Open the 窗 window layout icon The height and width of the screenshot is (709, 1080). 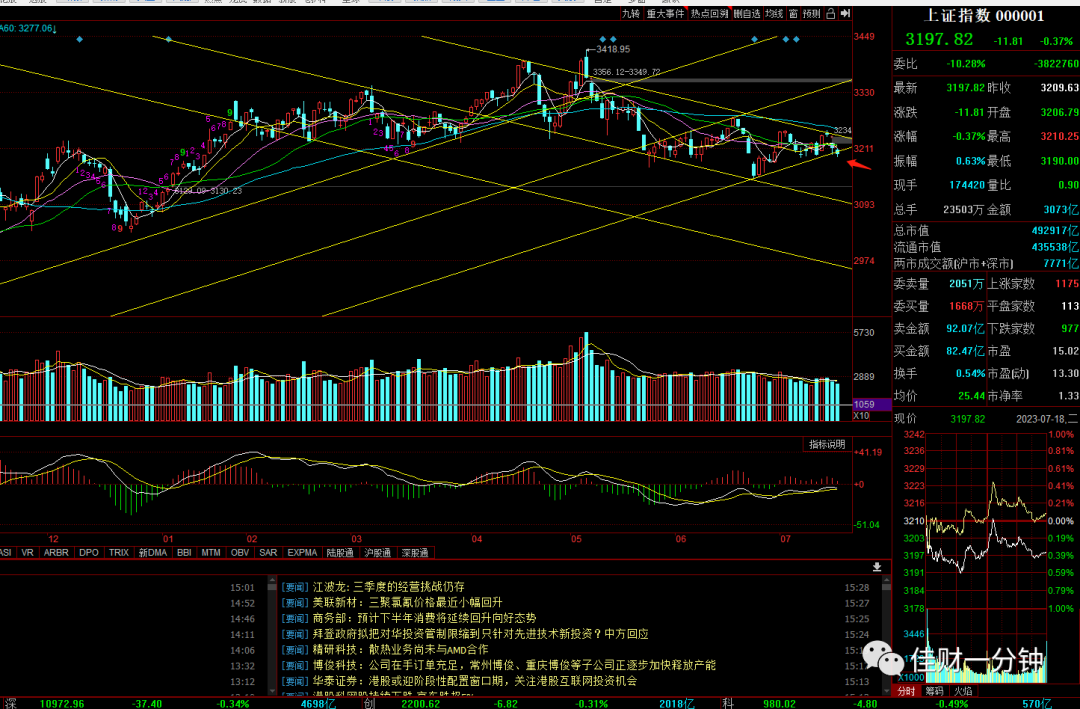pos(793,14)
